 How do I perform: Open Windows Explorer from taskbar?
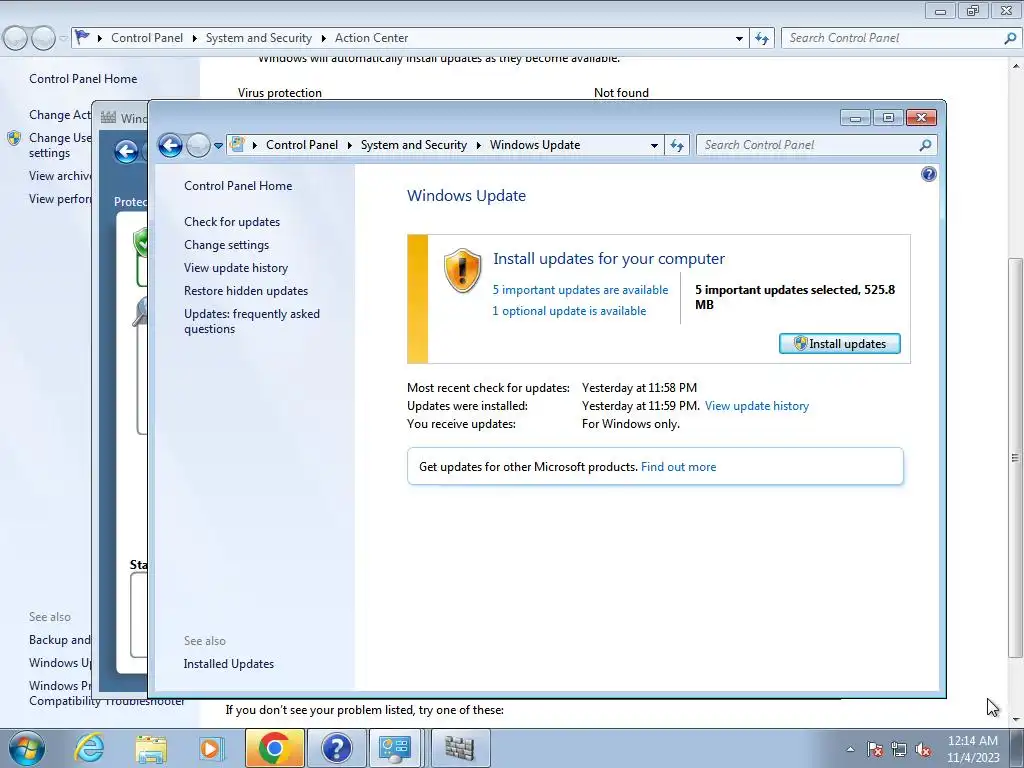coord(151,748)
